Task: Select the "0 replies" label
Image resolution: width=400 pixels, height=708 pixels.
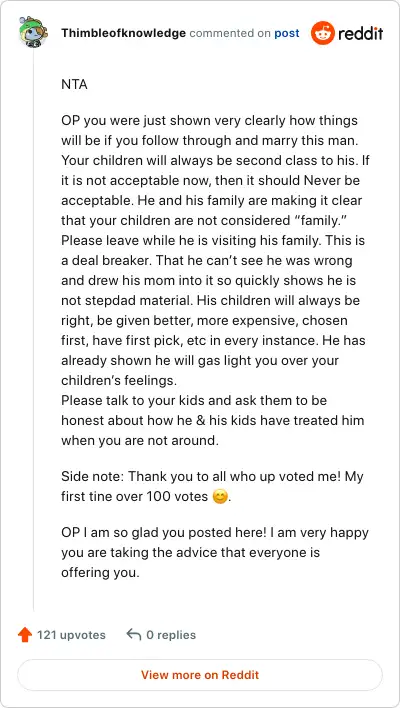Action: click(171, 635)
